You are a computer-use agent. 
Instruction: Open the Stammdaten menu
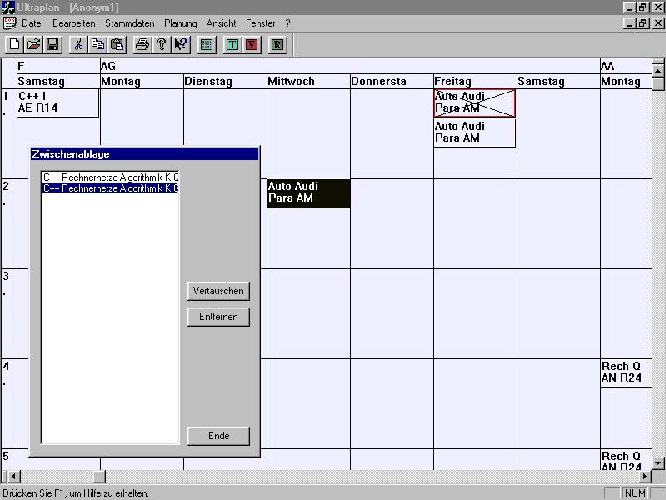tap(130, 22)
